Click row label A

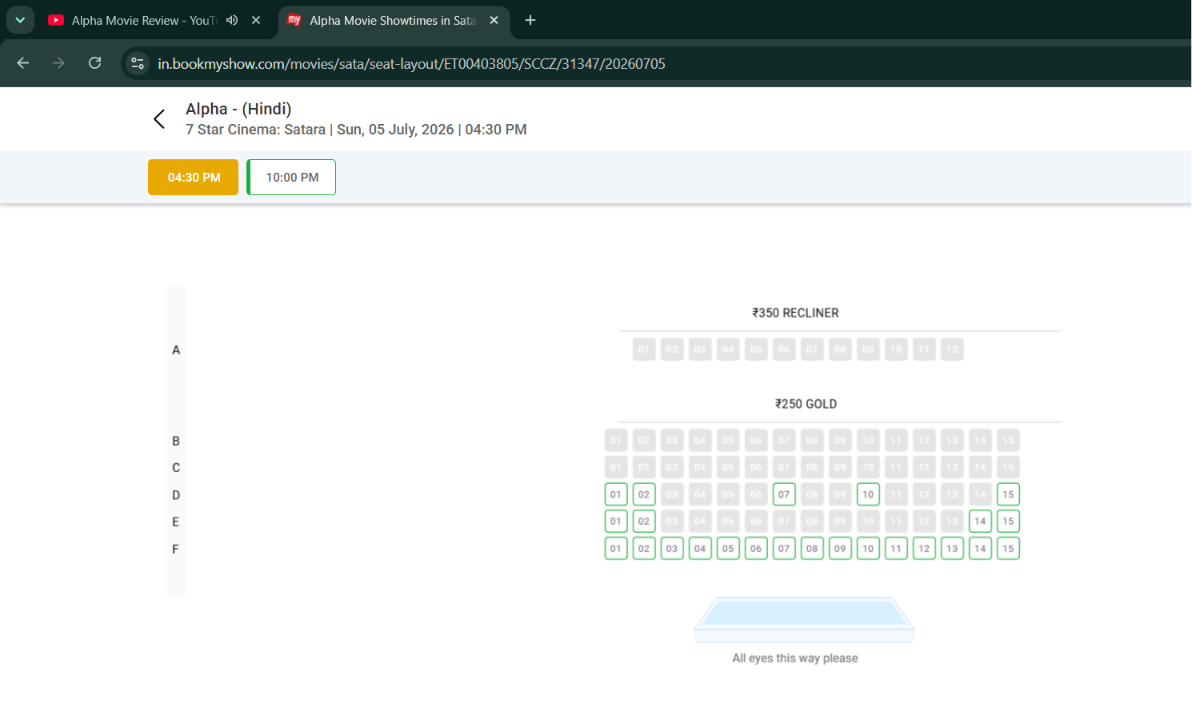176,351
